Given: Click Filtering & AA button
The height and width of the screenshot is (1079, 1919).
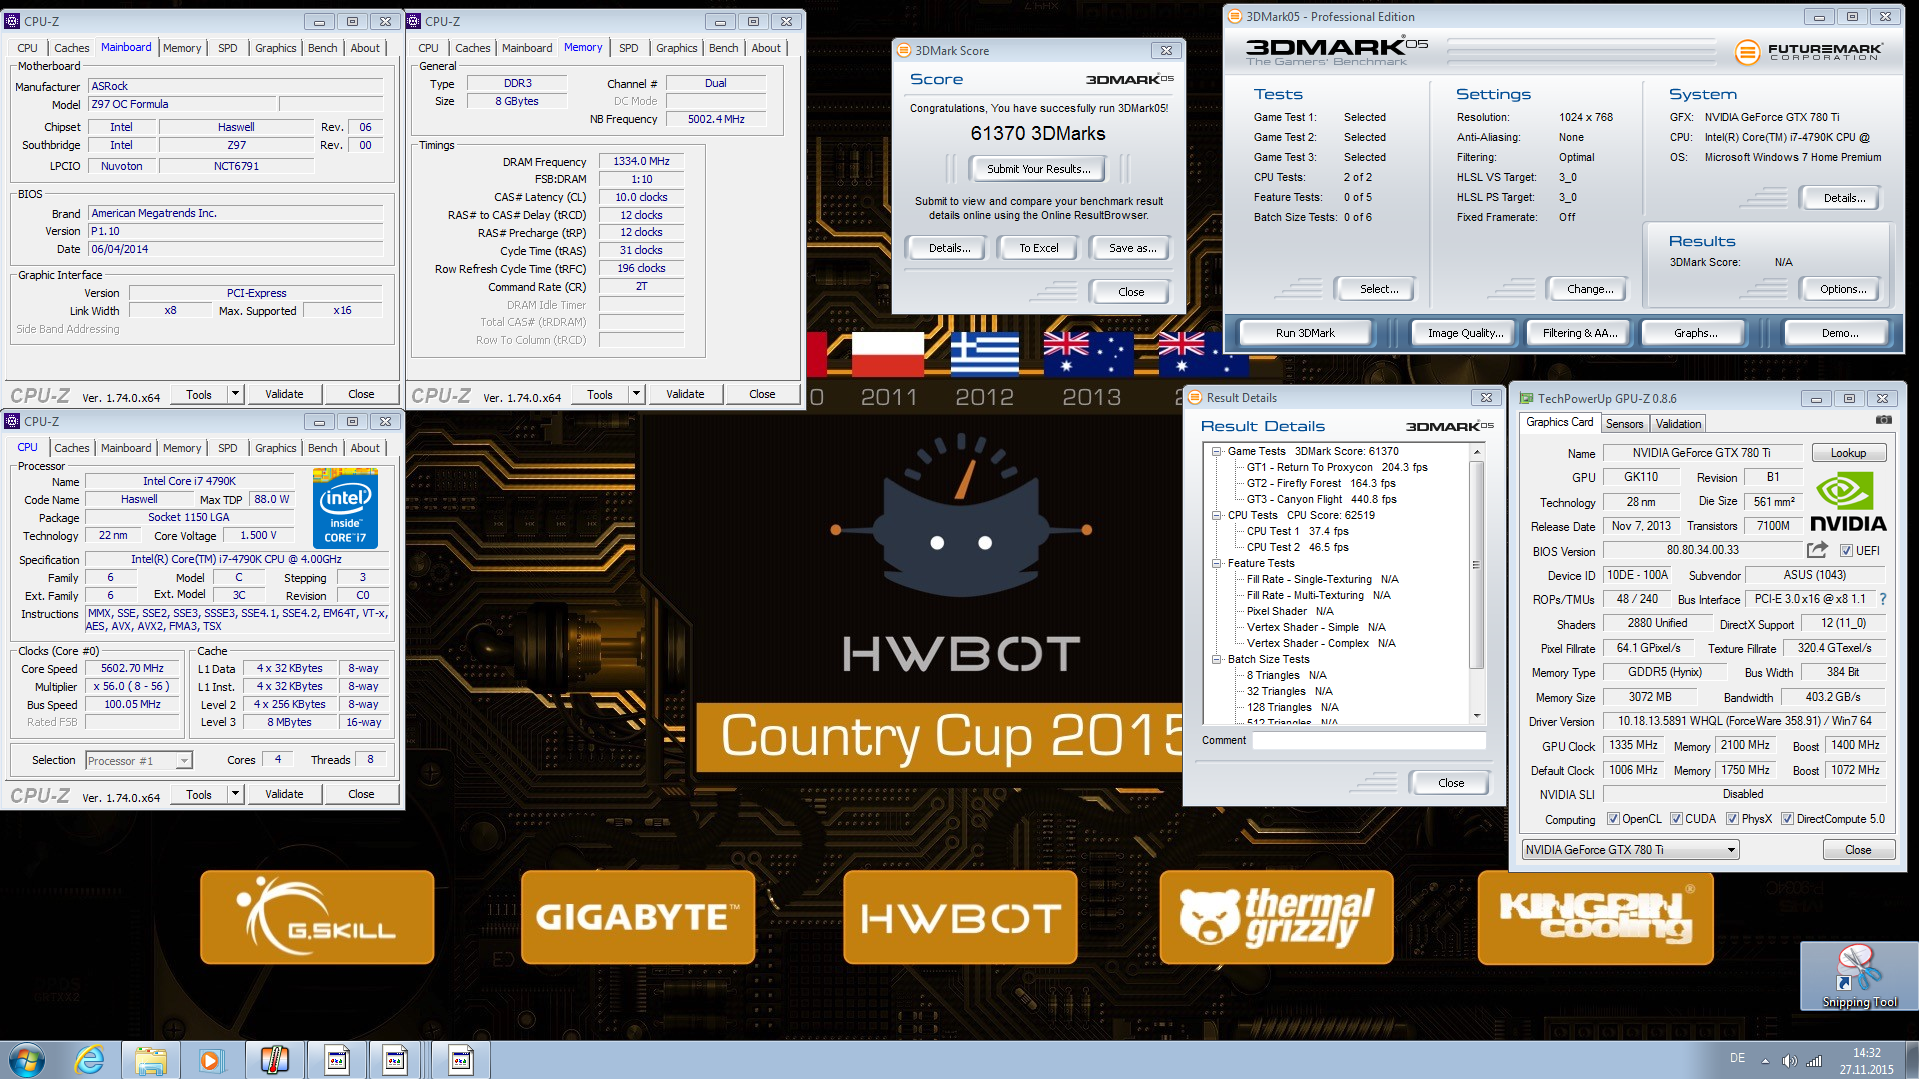Looking at the screenshot, I should (x=1580, y=333).
